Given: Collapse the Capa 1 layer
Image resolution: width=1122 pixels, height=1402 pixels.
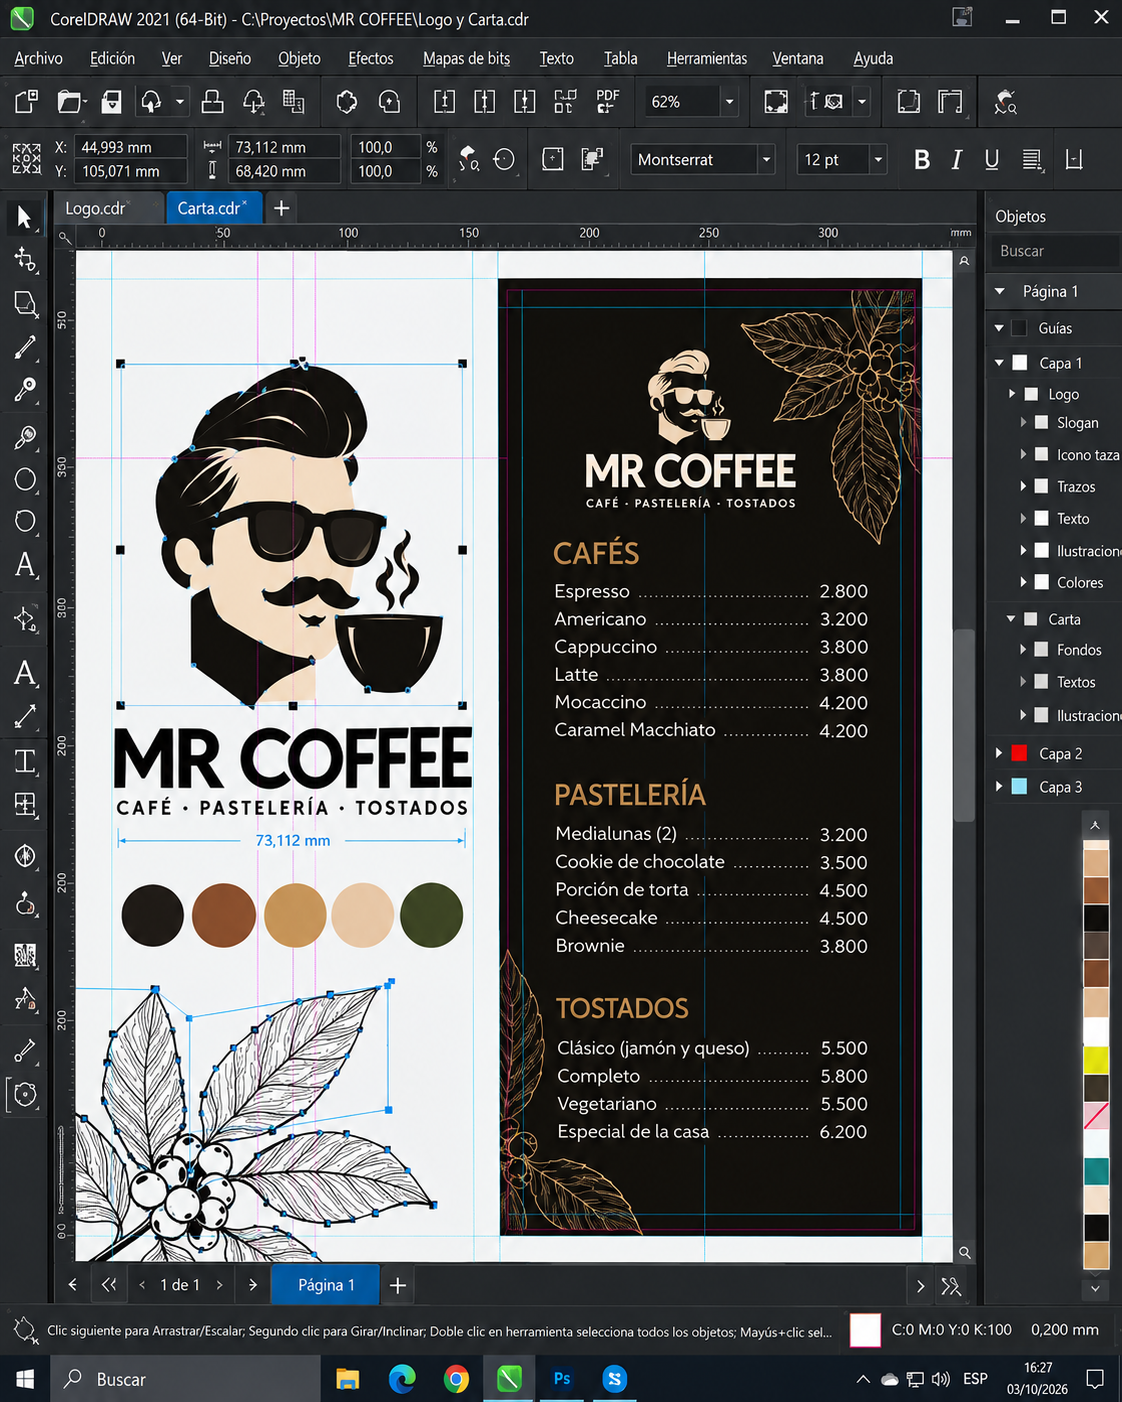Looking at the screenshot, I should tap(1000, 363).
